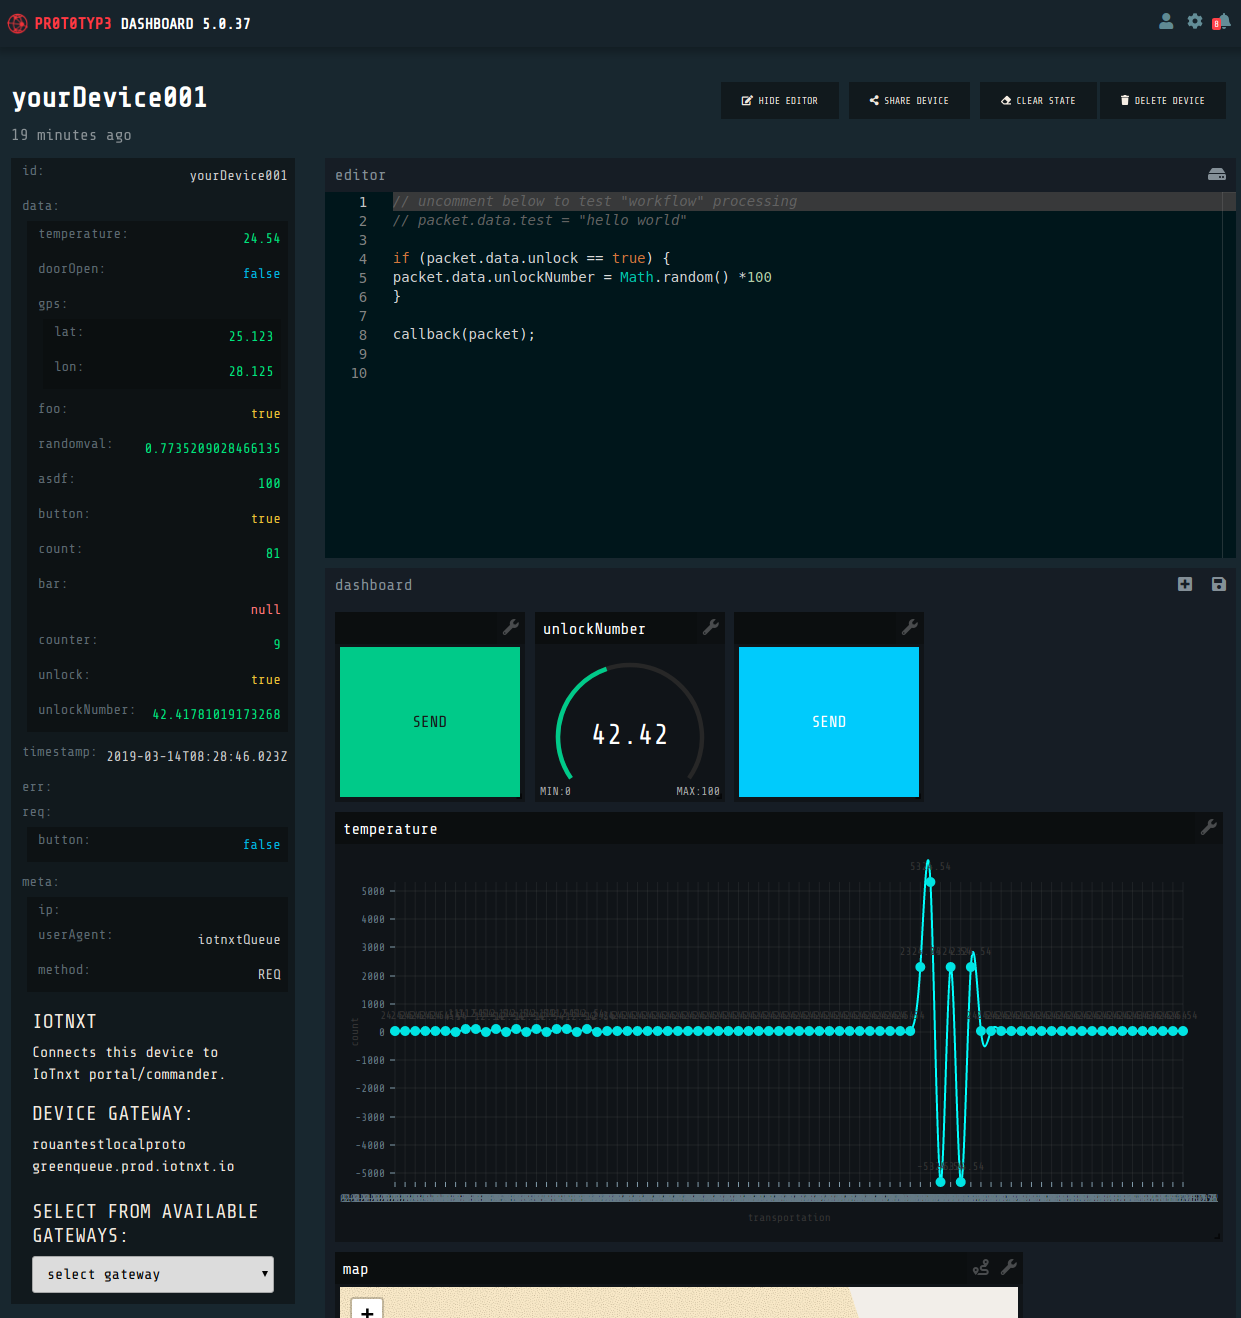Click the gps label in data tree
Screen dimensions: 1241x1318
pos(53,303)
